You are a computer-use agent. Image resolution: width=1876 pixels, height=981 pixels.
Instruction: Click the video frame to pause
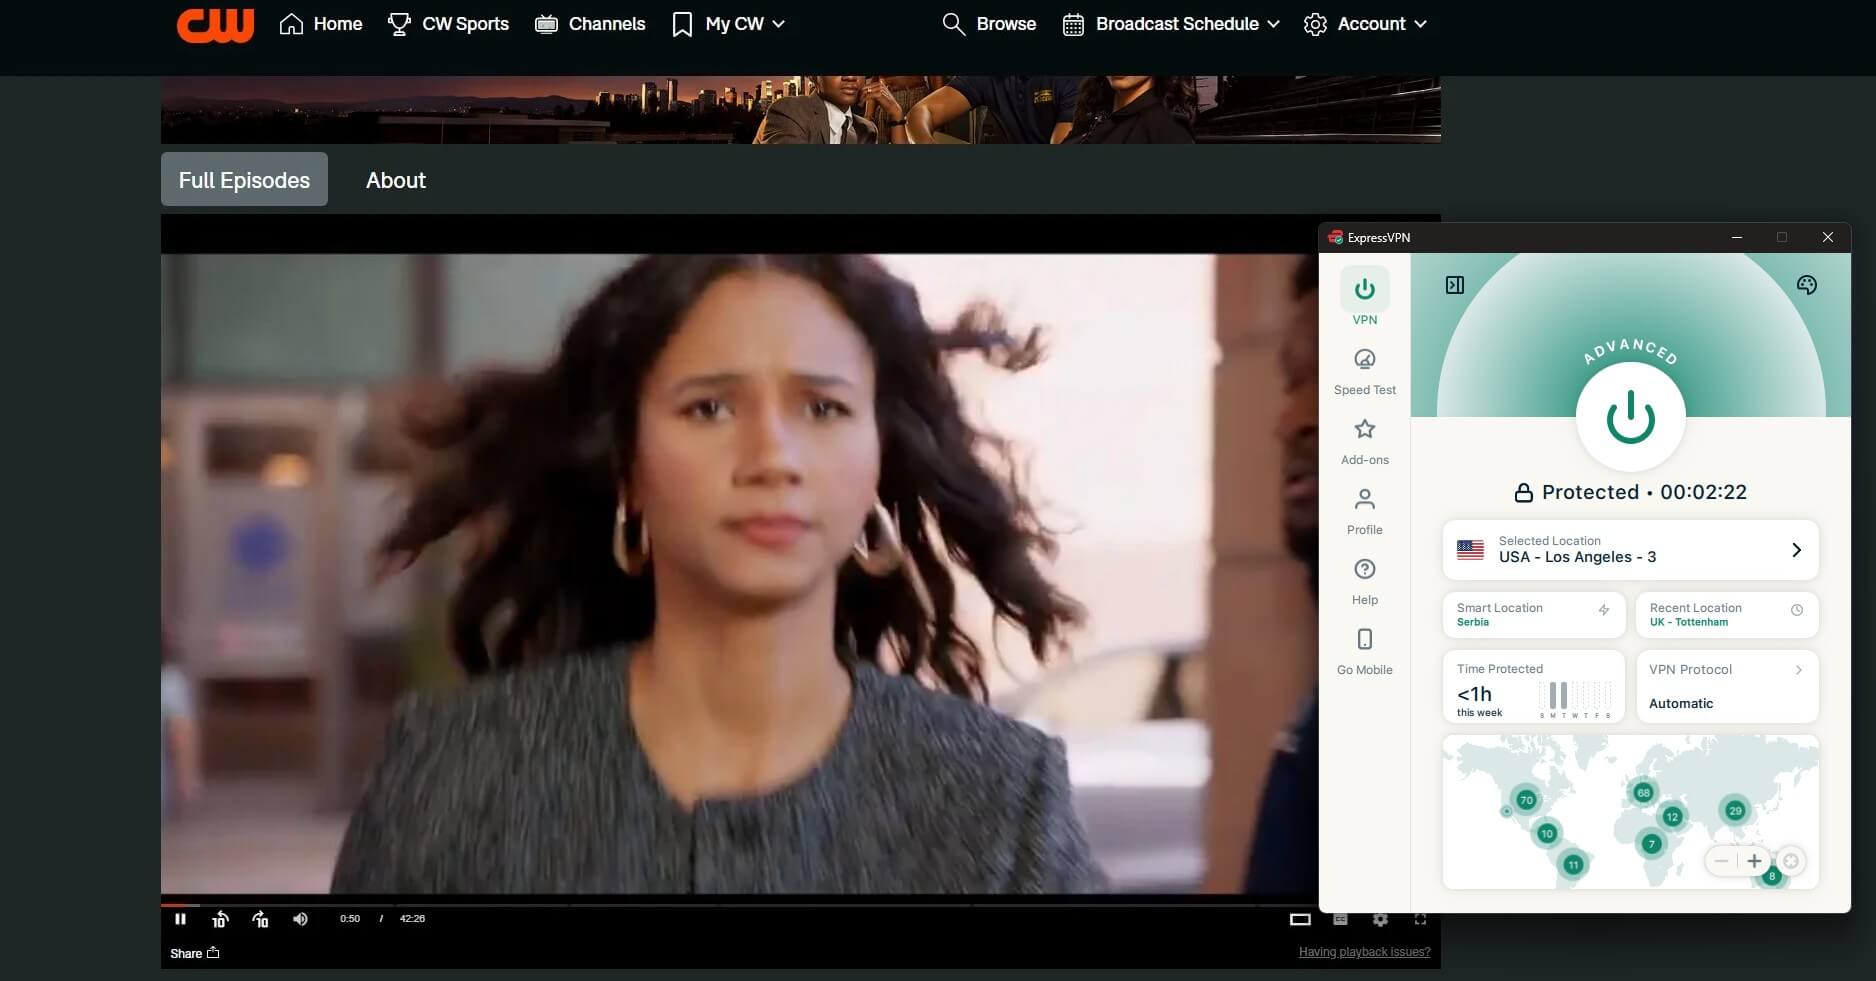pos(740,573)
